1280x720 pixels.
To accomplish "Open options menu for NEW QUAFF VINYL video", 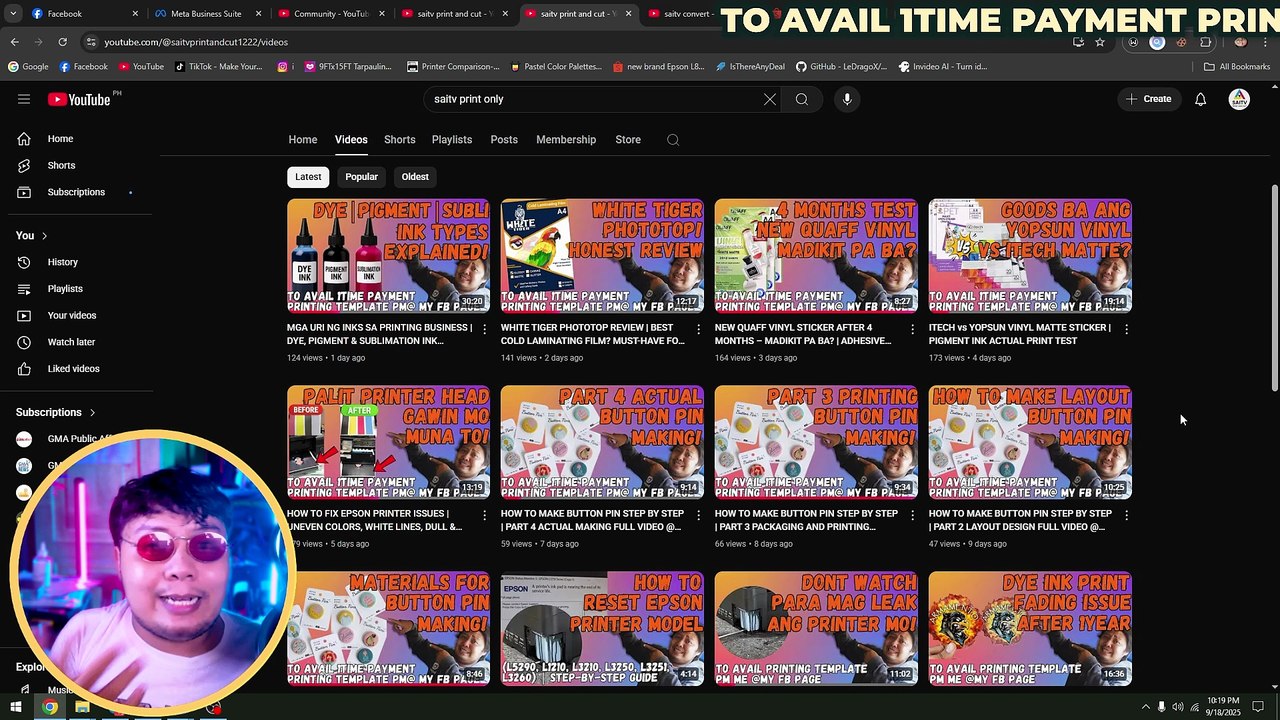I will click(x=912, y=328).
